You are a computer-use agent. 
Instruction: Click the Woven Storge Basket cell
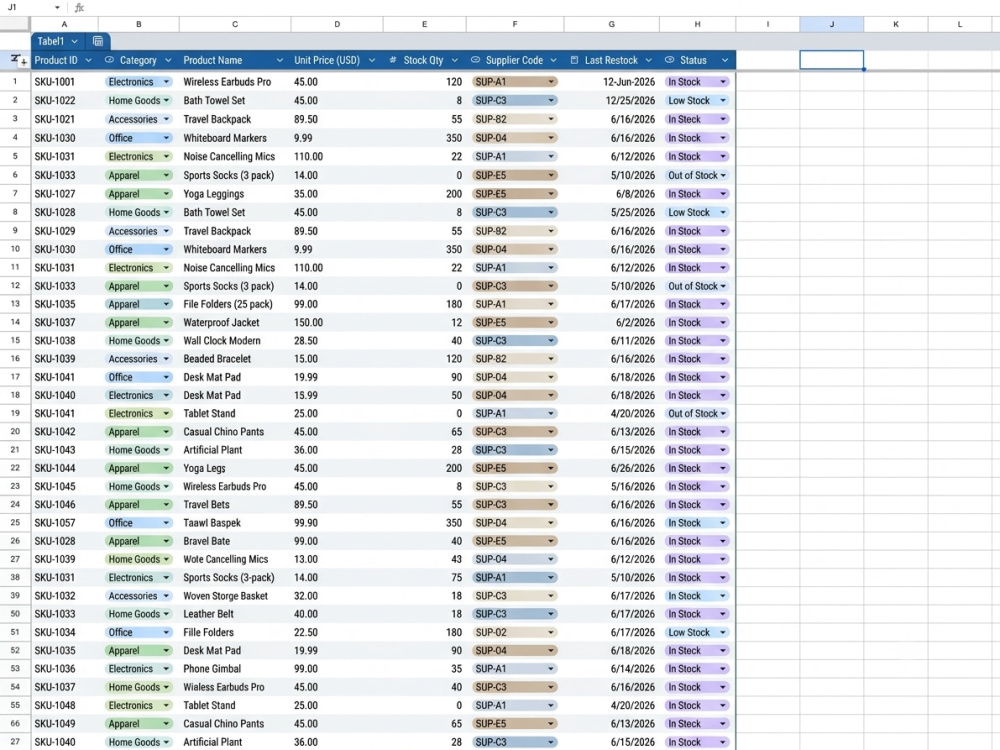point(235,596)
